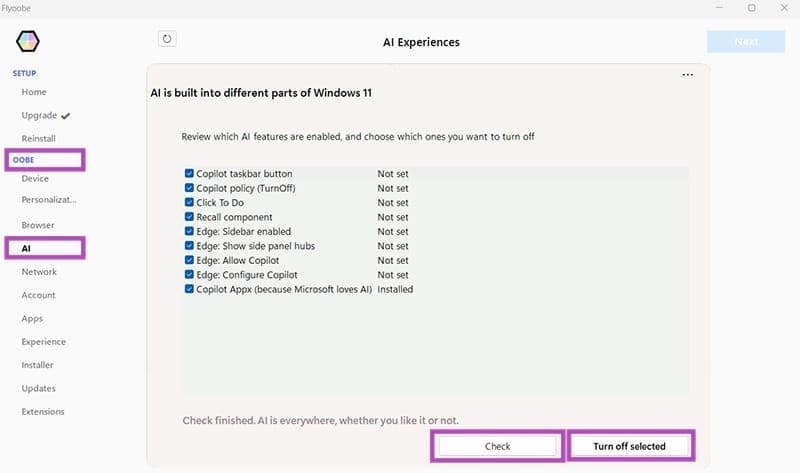This screenshot has width=800, height=473.
Task: Click the Next button
Action: pyautogui.click(x=746, y=42)
